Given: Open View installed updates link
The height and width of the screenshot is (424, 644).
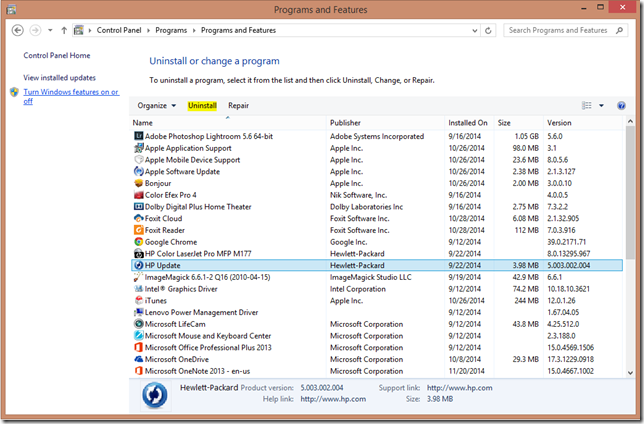Looking at the screenshot, I should [59, 78].
